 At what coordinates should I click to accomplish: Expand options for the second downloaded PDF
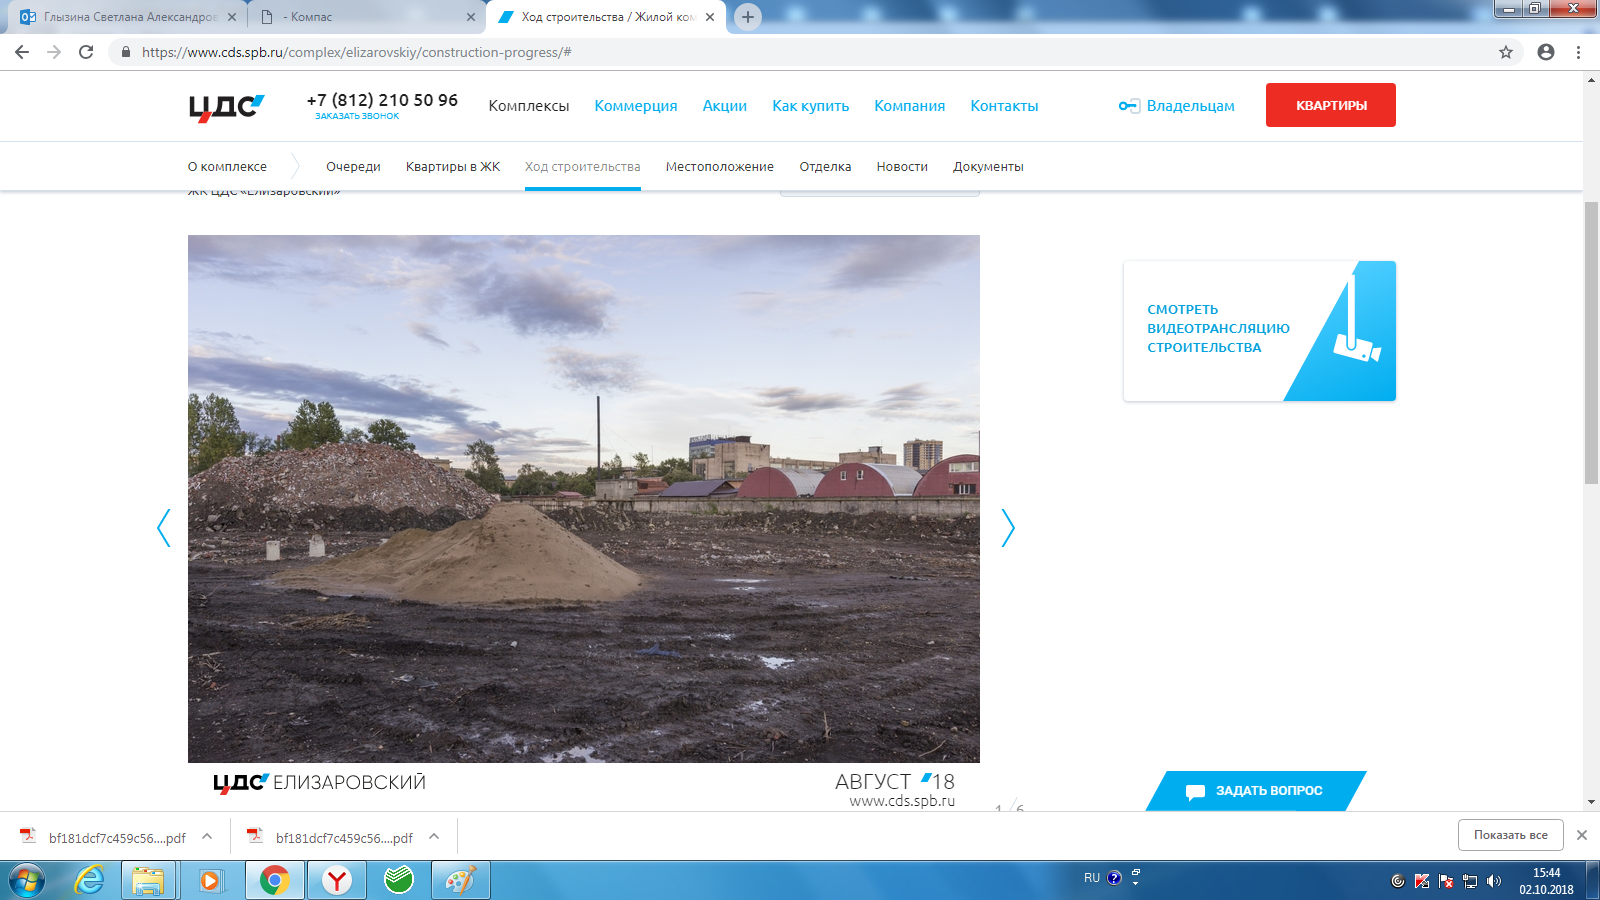(x=434, y=836)
